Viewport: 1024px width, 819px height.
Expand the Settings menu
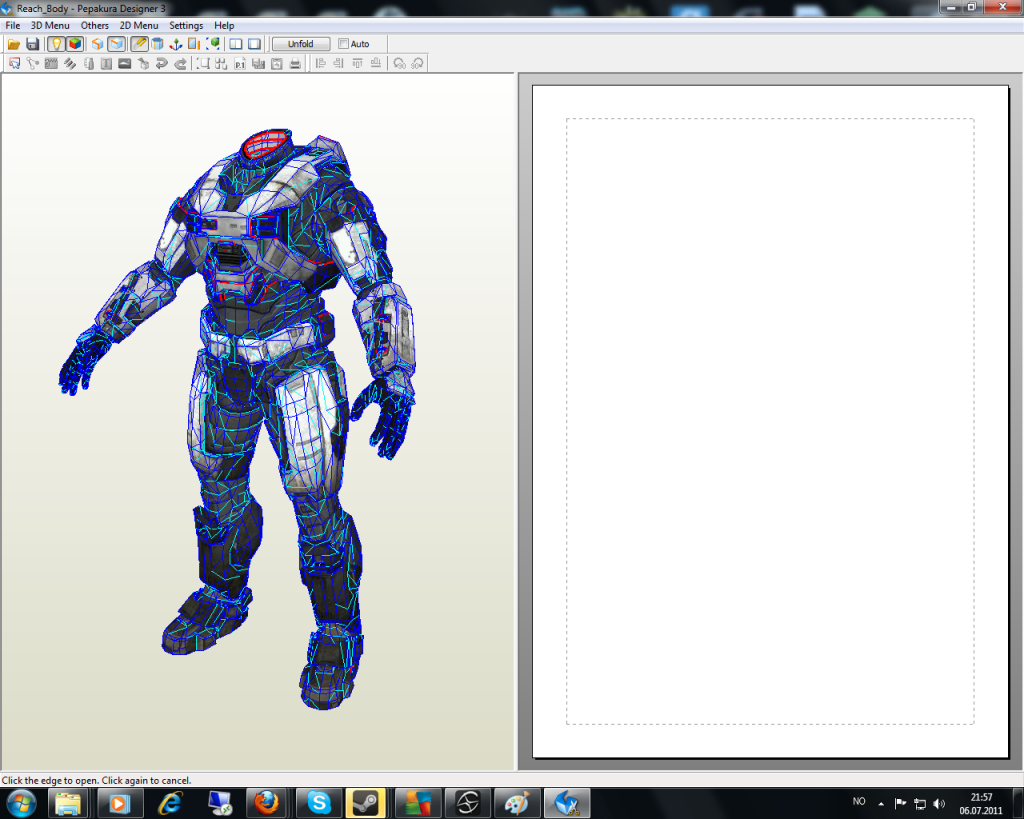[x=186, y=25]
